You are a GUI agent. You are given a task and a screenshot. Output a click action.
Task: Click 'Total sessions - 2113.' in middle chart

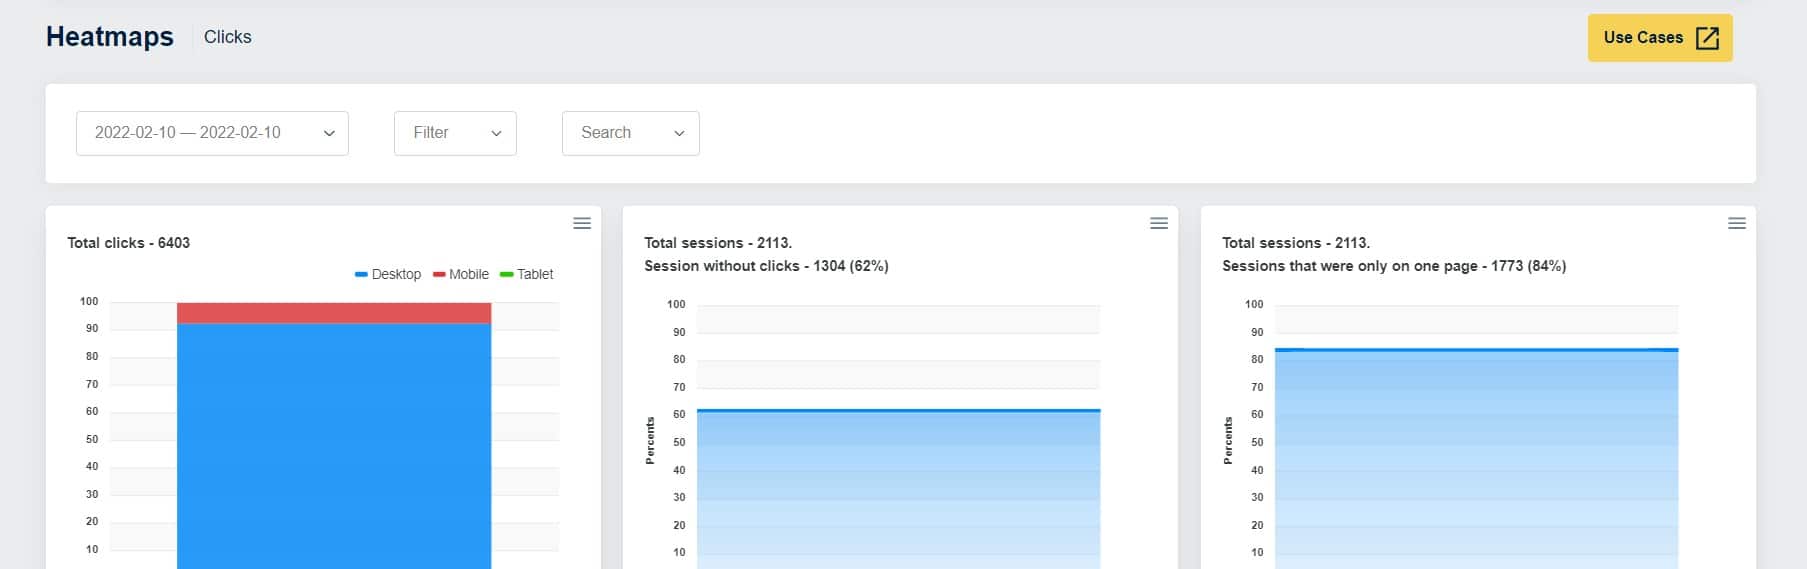(x=718, y=243)
